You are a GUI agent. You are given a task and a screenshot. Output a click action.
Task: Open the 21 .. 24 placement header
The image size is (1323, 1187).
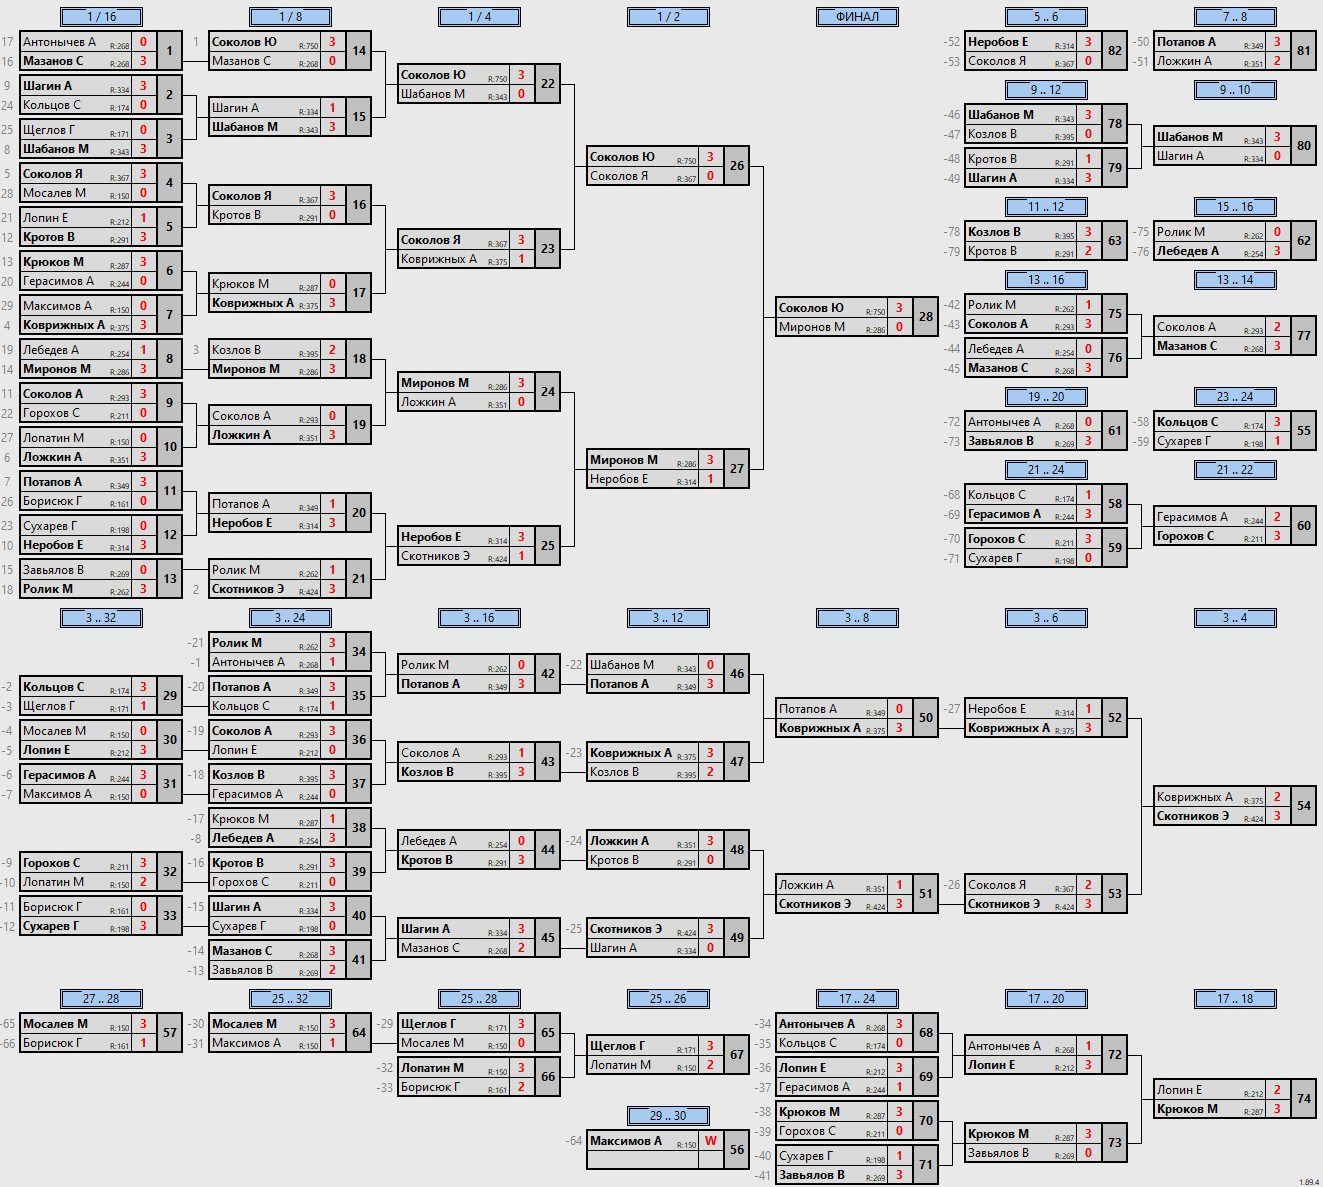pos(1046,469)
